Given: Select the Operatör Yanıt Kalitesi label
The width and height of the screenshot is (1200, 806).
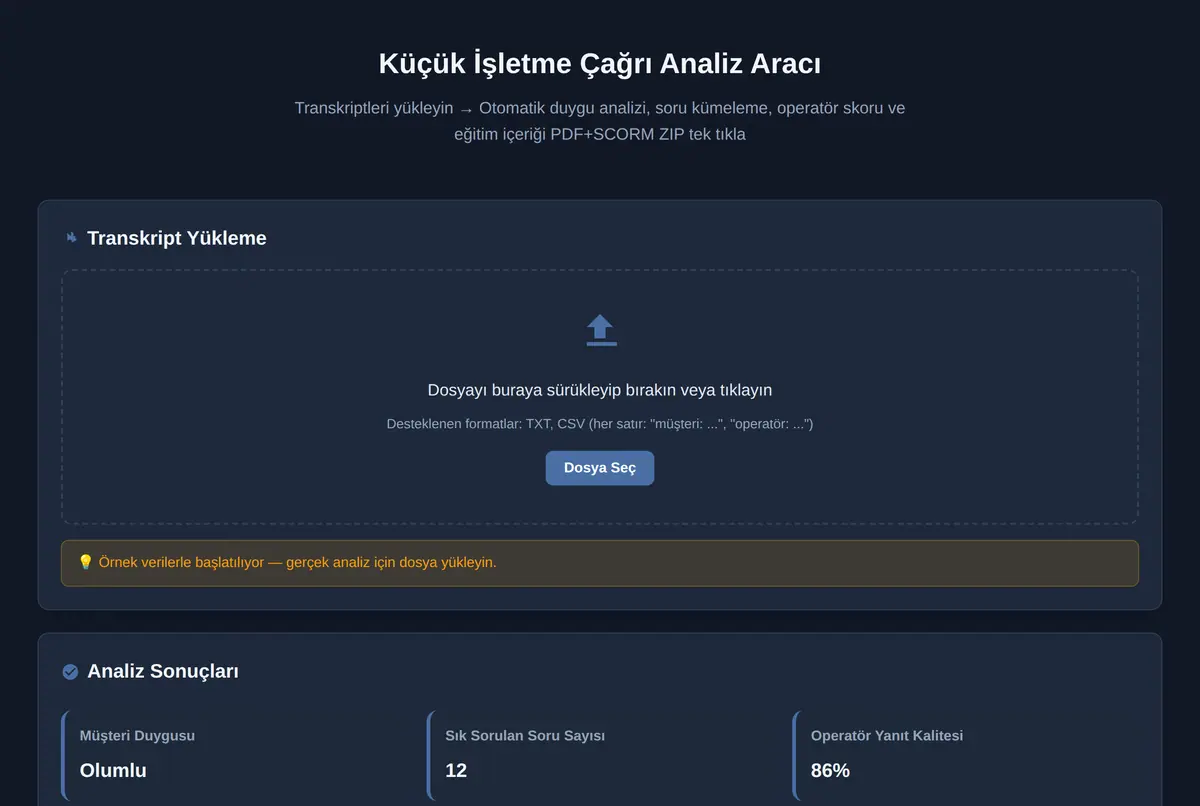Looking at the screenshot, I should pyautogui.click(x=887, y=735).
